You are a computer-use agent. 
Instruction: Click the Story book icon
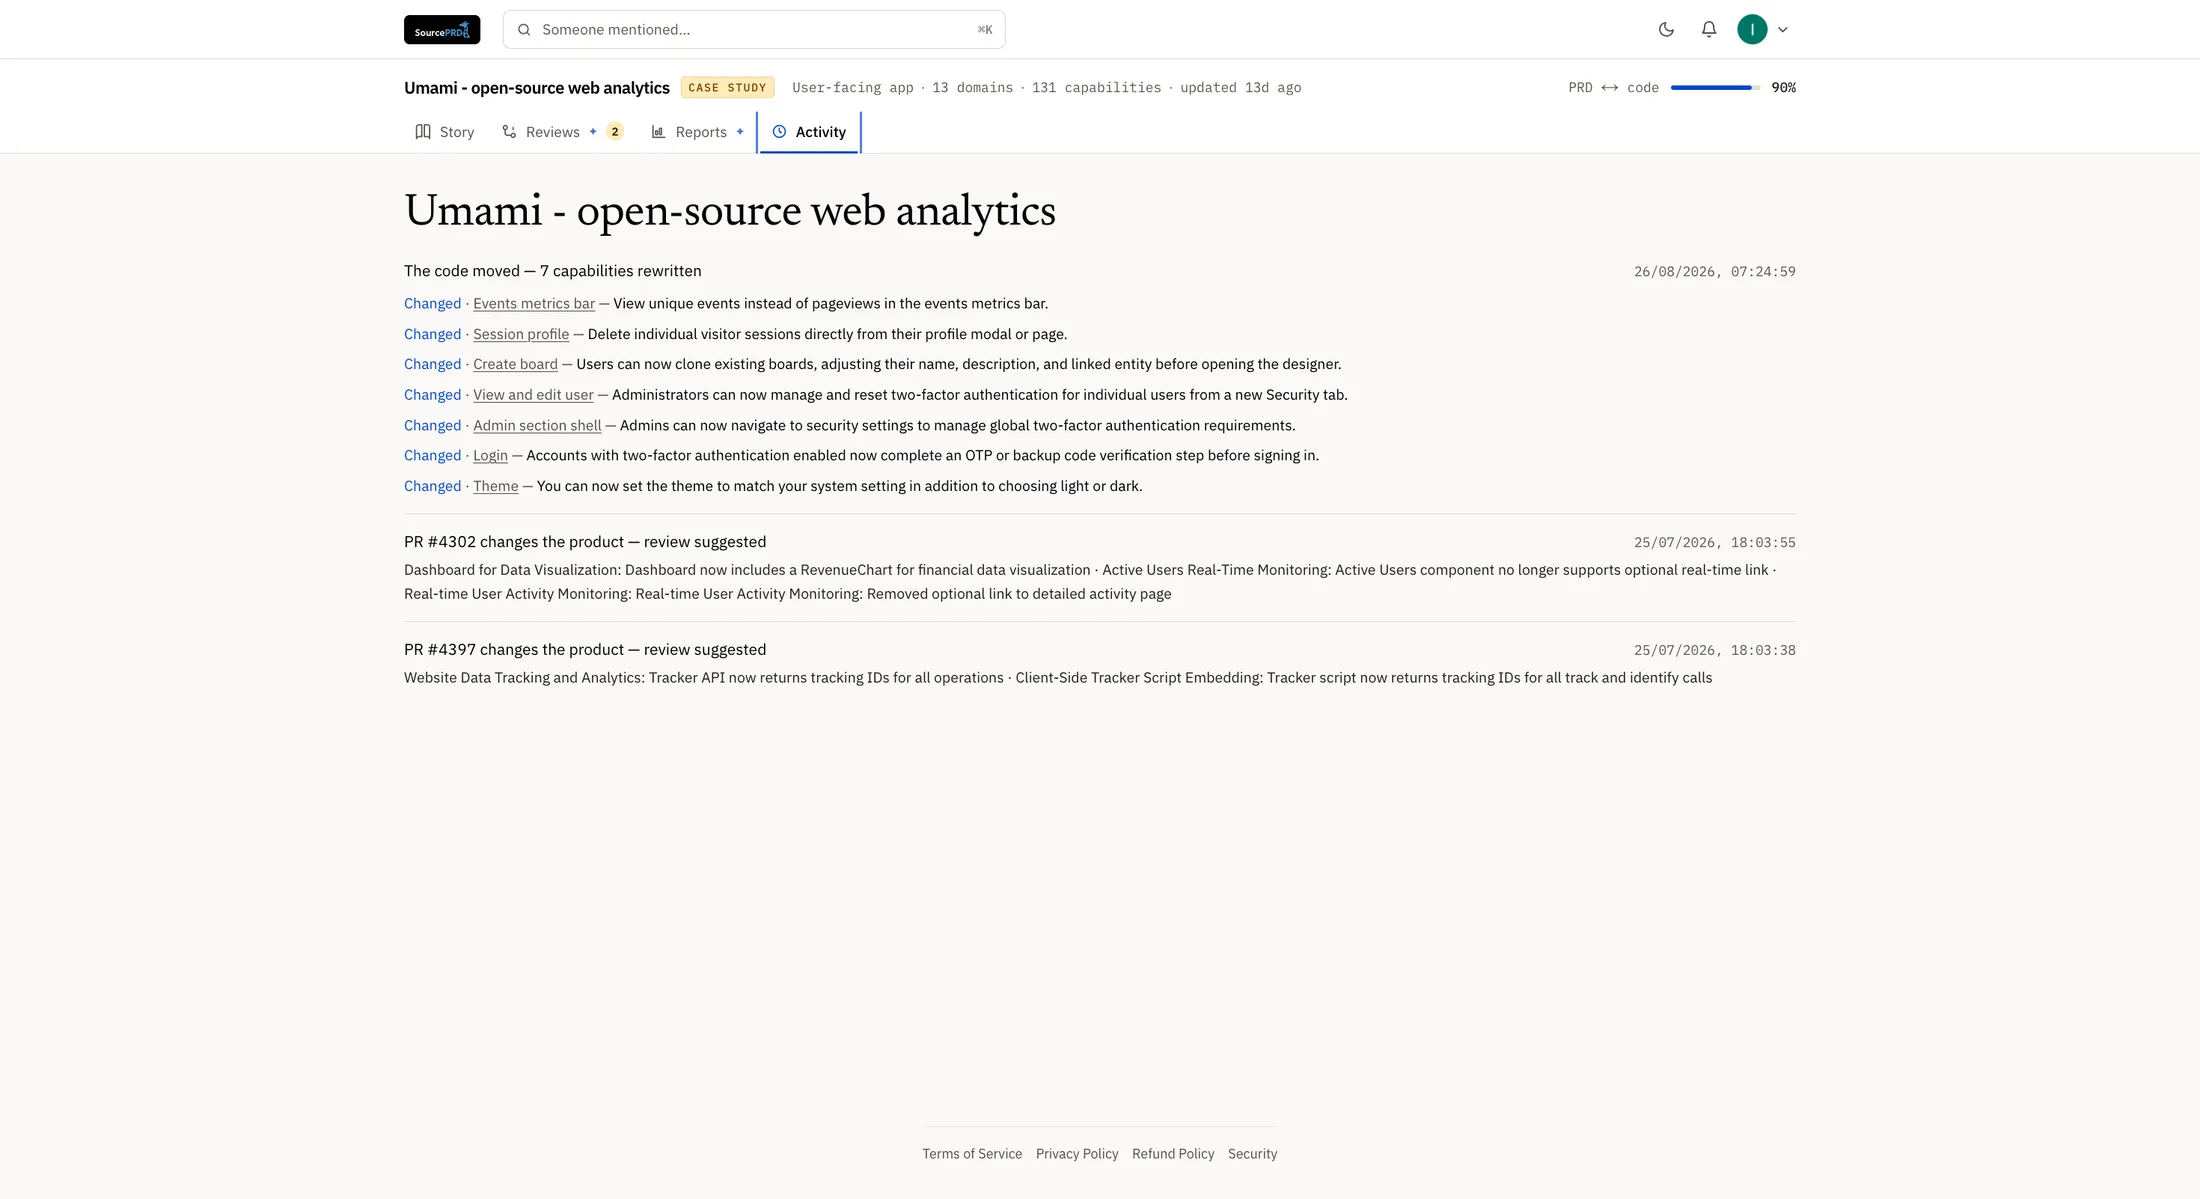click(x=423, y=132)
